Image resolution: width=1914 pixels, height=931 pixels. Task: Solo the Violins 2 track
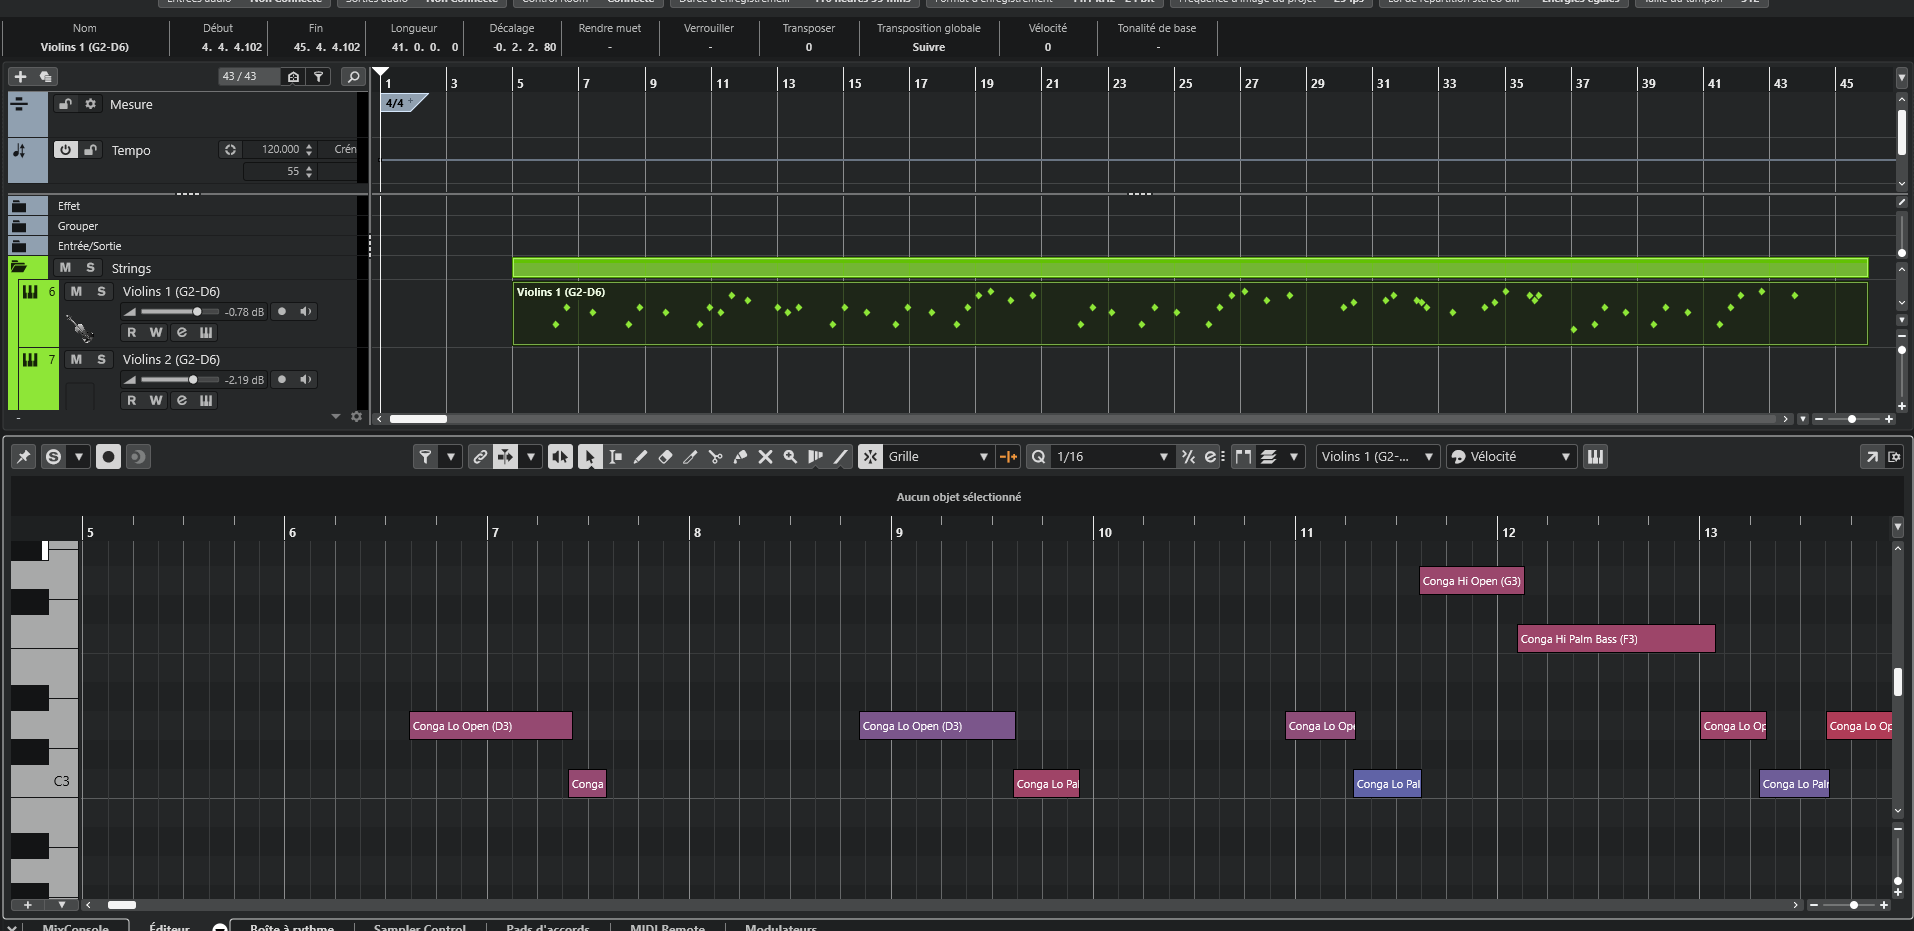101,360
